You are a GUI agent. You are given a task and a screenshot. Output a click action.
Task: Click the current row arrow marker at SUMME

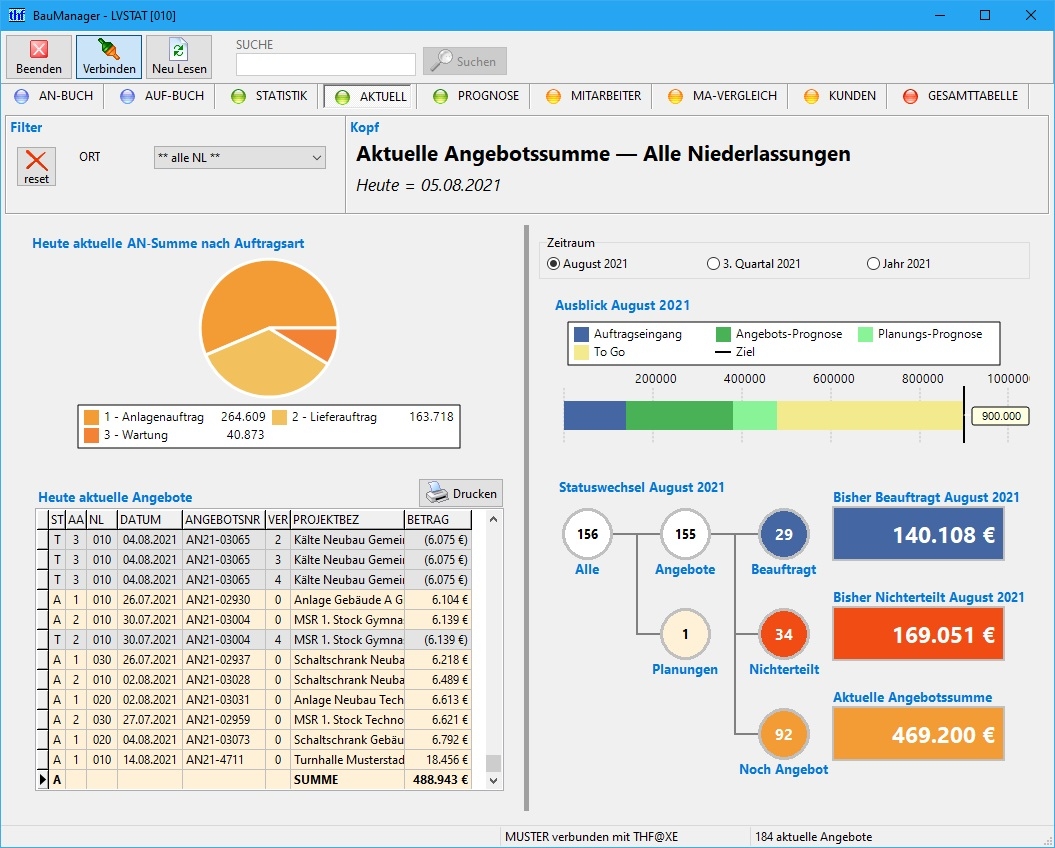click(x=42, y=779)
